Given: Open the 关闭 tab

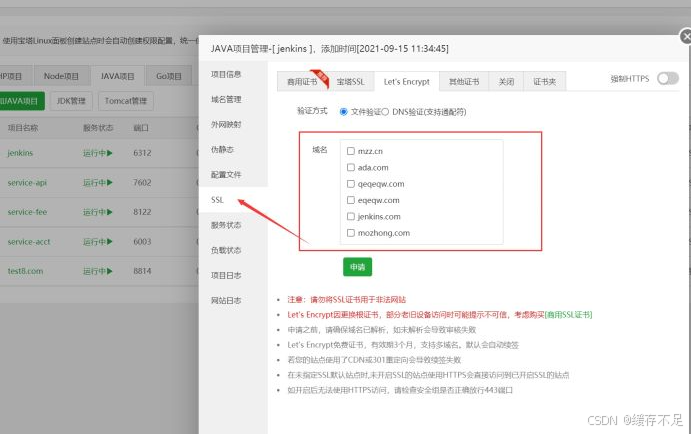Looking at the screenshot, I should pos(506,82).
